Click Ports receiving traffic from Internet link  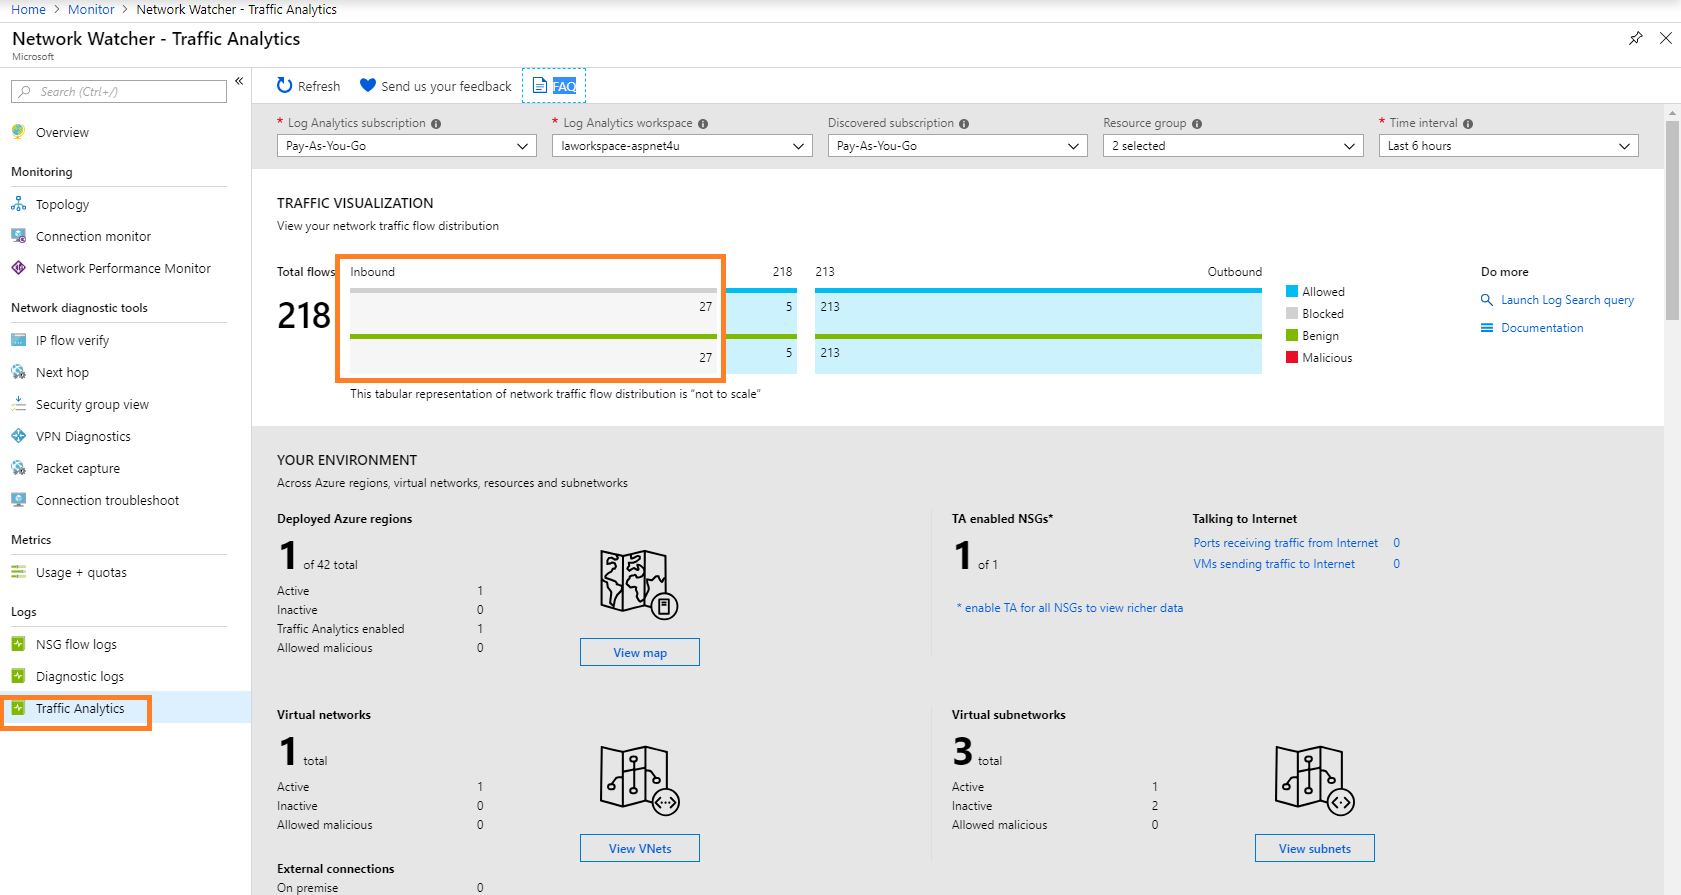pos(1285,543)
